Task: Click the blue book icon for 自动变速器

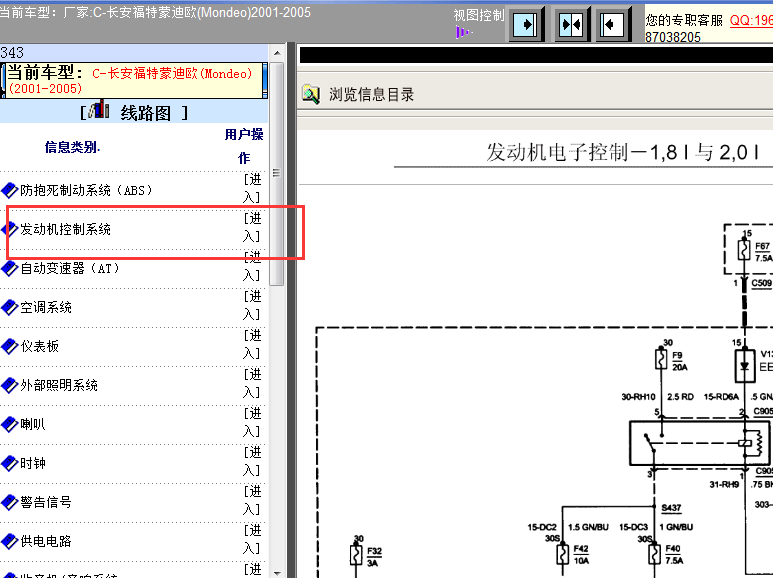Action: [9, 268]
